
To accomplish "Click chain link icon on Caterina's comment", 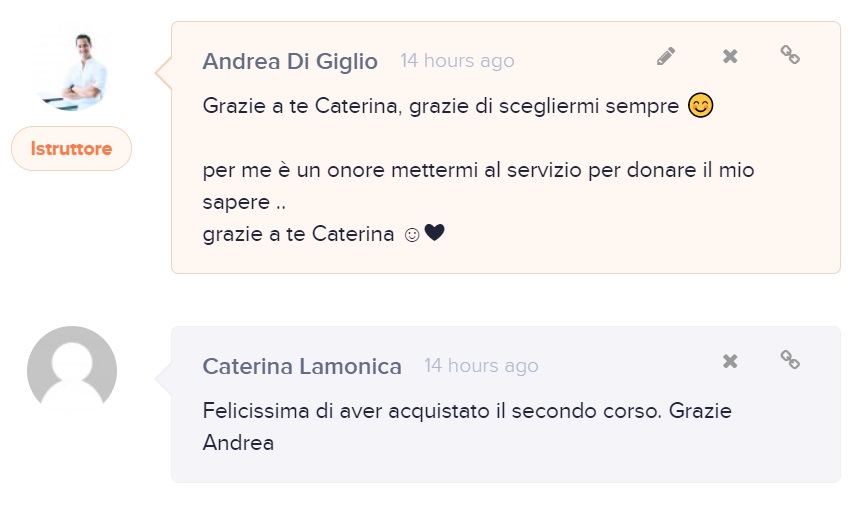I will [790, 360].
